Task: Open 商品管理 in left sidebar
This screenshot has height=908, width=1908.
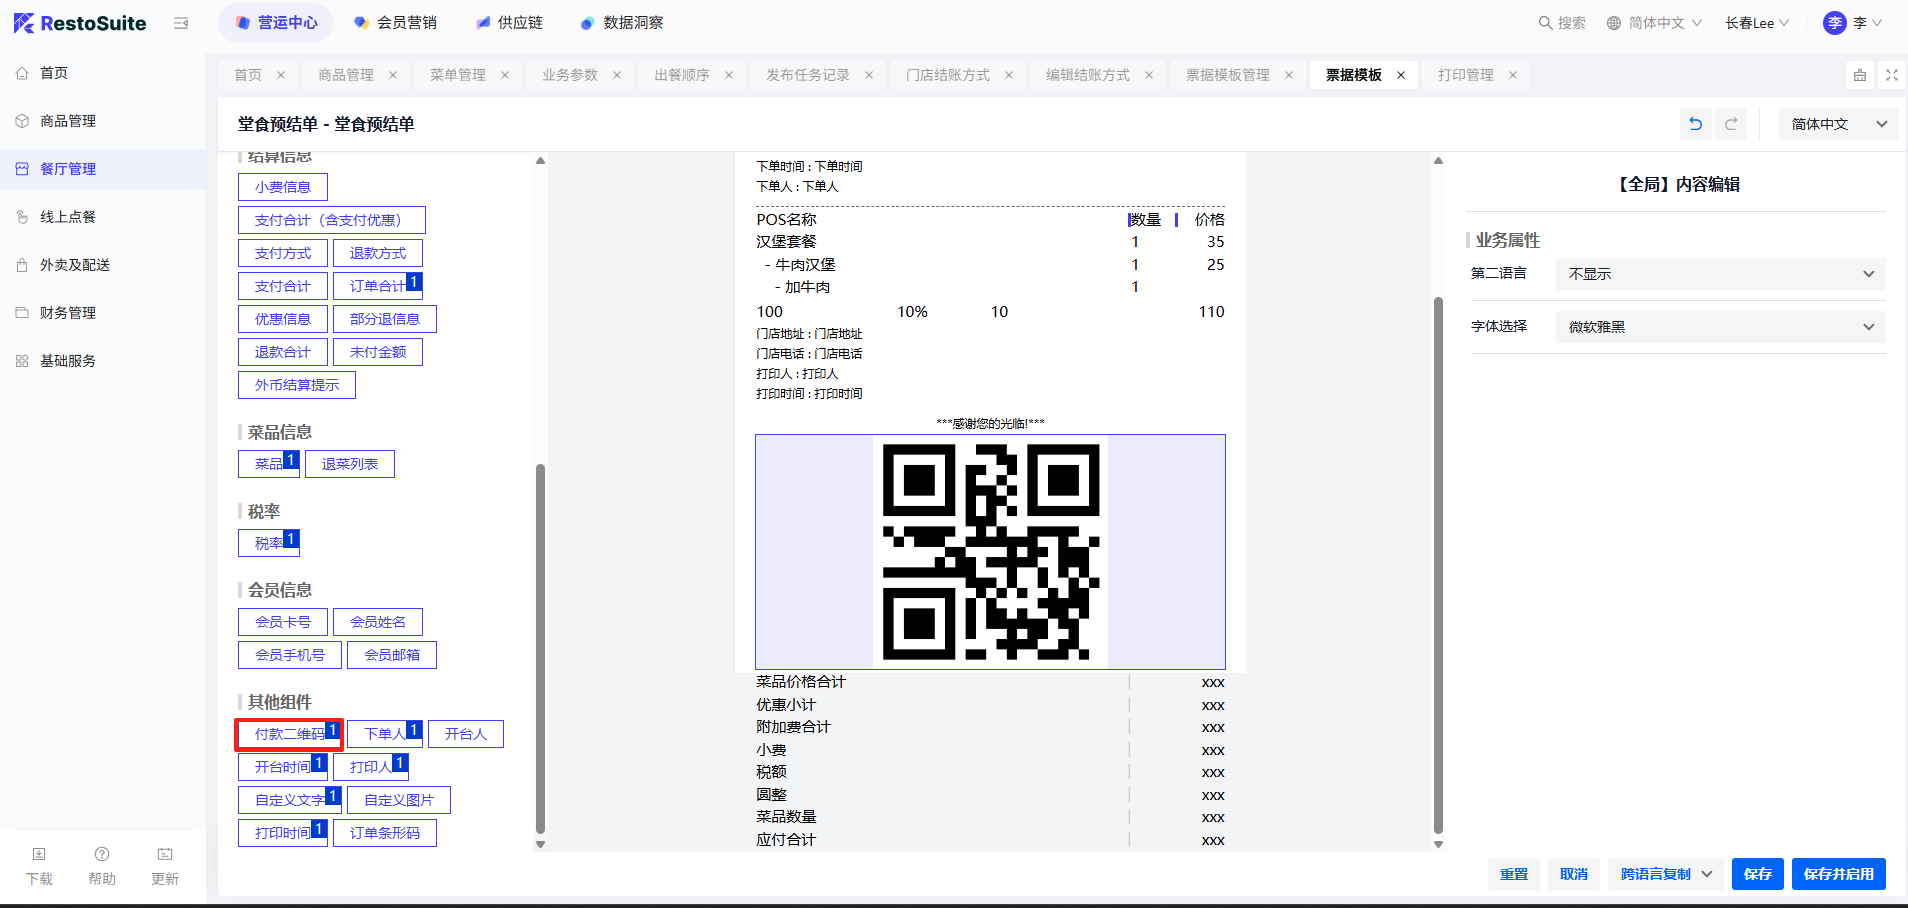Action: [103, 121]
